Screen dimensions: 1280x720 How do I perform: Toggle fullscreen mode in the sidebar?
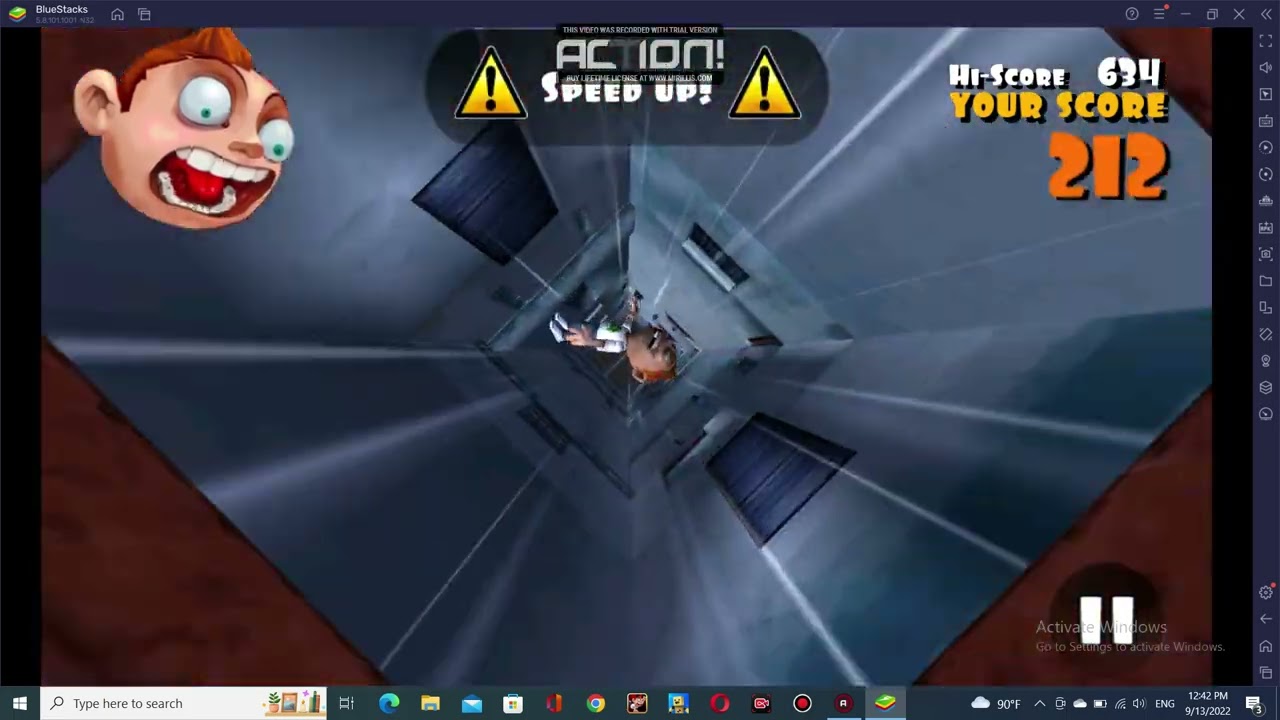[1265, 41]
